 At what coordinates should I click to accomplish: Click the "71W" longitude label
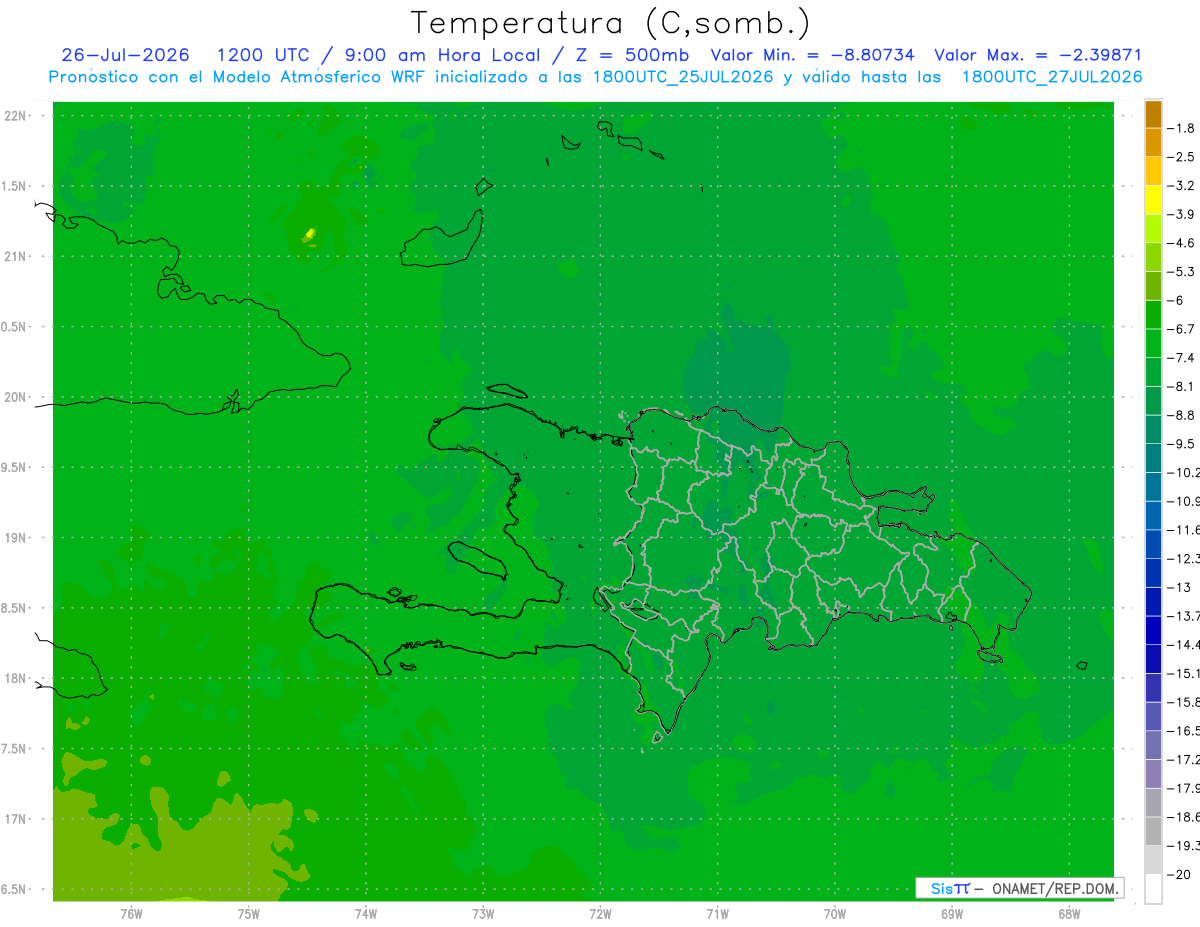click(x=717, y=914)
